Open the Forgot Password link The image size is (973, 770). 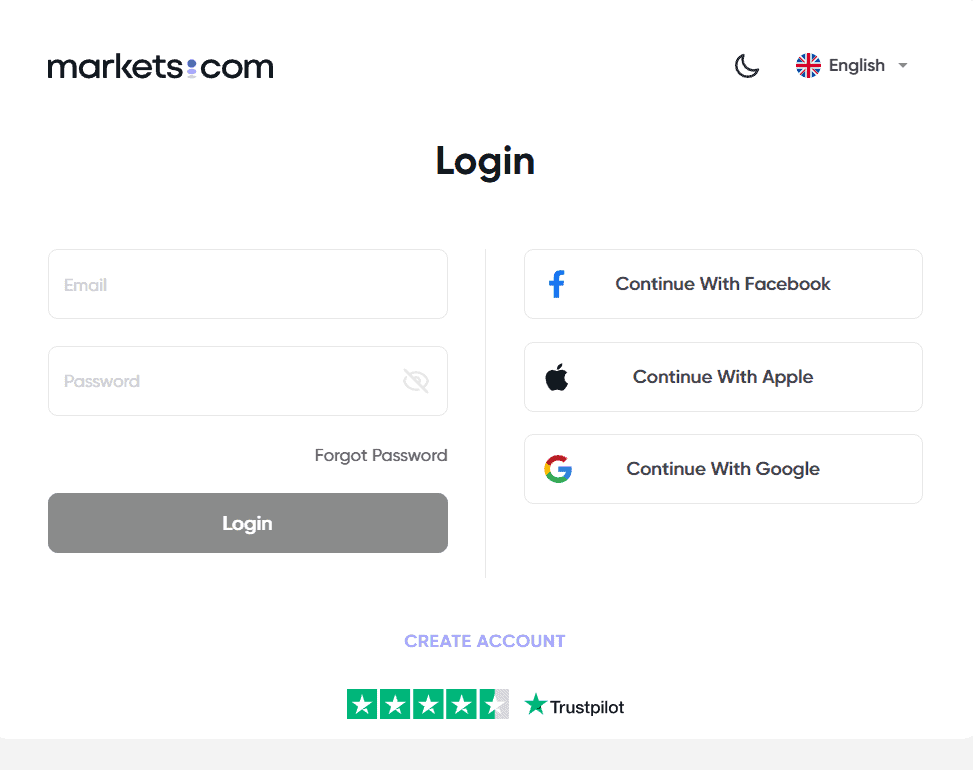tap(380, 455)
